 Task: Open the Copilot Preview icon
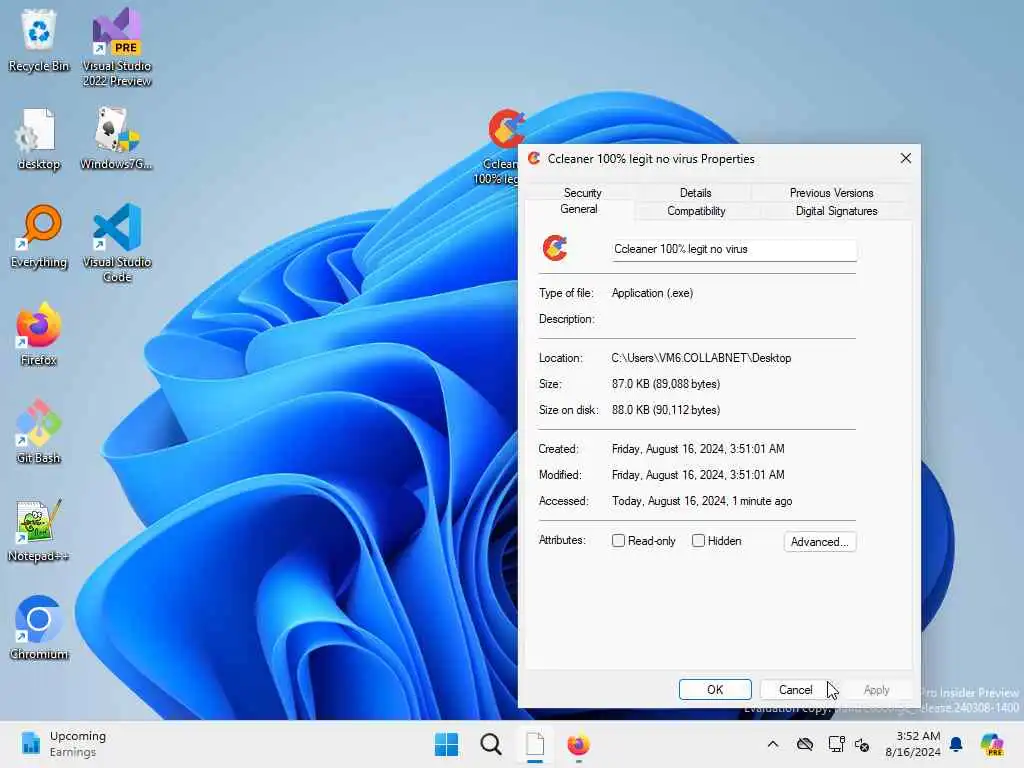(x=992, y=744)
